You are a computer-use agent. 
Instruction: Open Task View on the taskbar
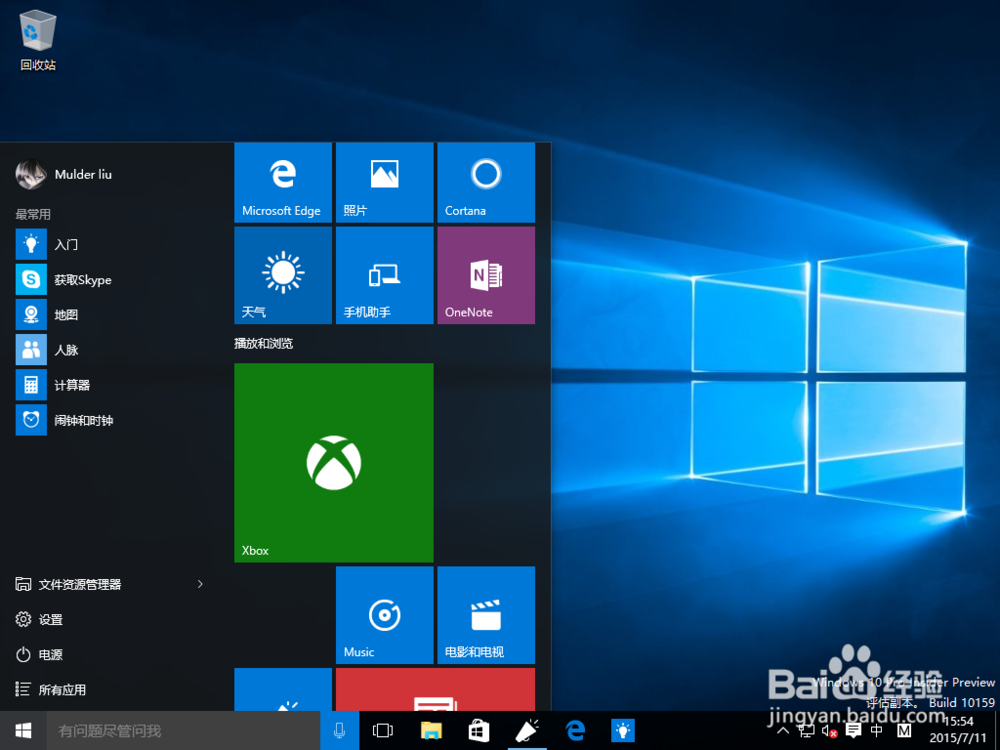tap(383, 730)
